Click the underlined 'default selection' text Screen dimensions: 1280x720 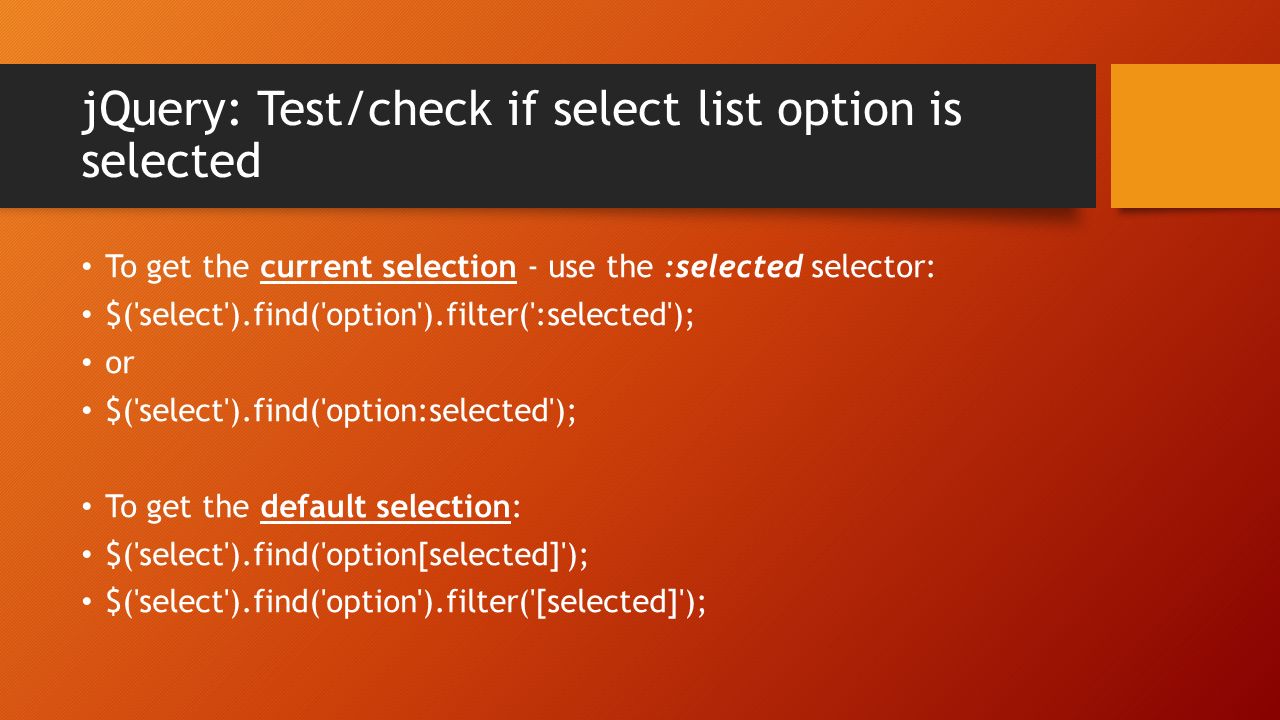[x=385, y=507]
